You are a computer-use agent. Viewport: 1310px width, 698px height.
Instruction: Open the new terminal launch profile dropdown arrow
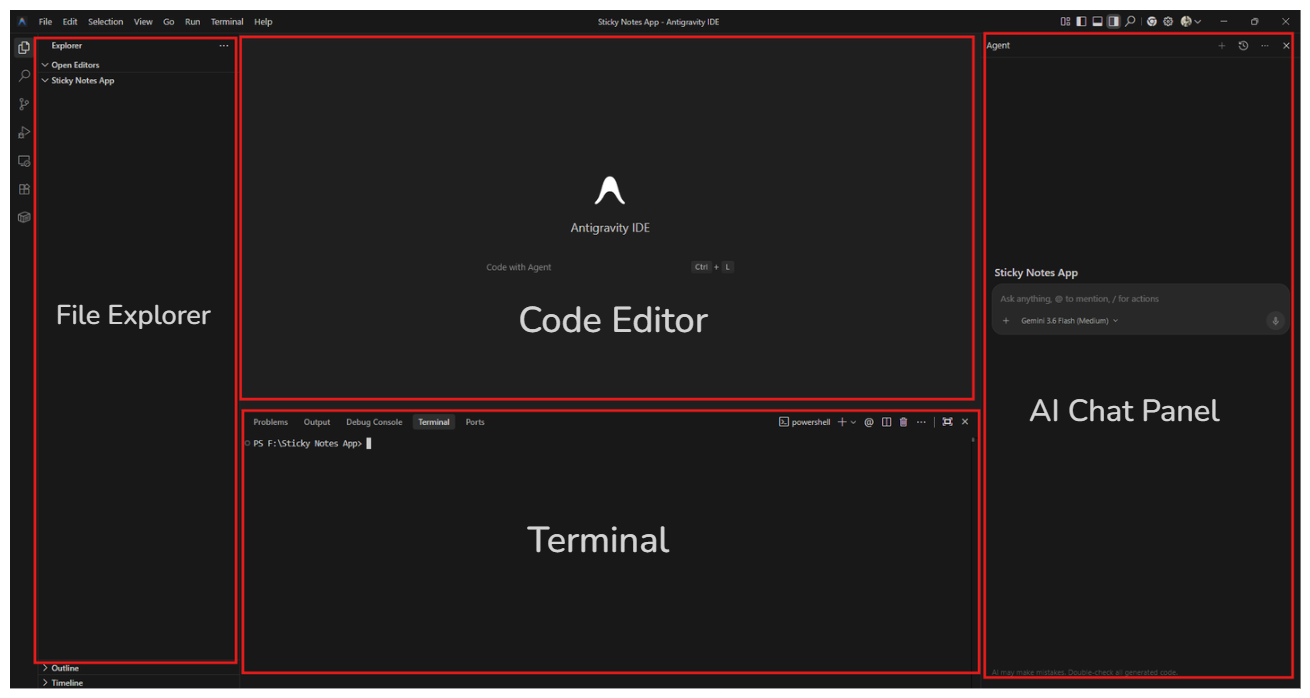[853, 422]
